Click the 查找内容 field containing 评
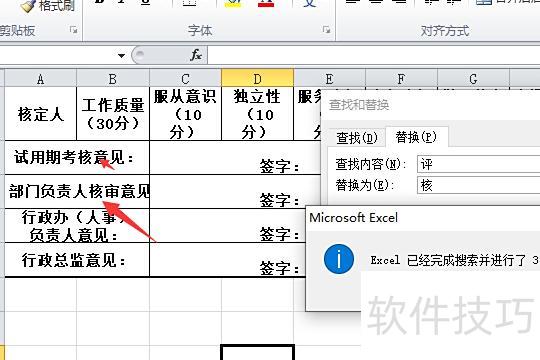The image size is (540, 360). click(x=479, y=164)
